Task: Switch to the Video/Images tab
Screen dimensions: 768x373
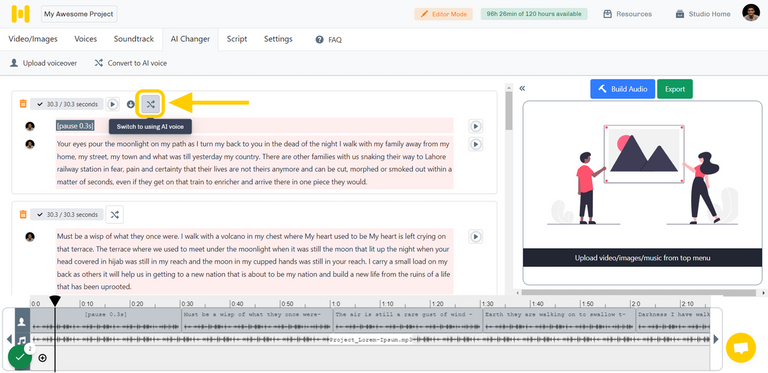Action: (x=33, y=39)
